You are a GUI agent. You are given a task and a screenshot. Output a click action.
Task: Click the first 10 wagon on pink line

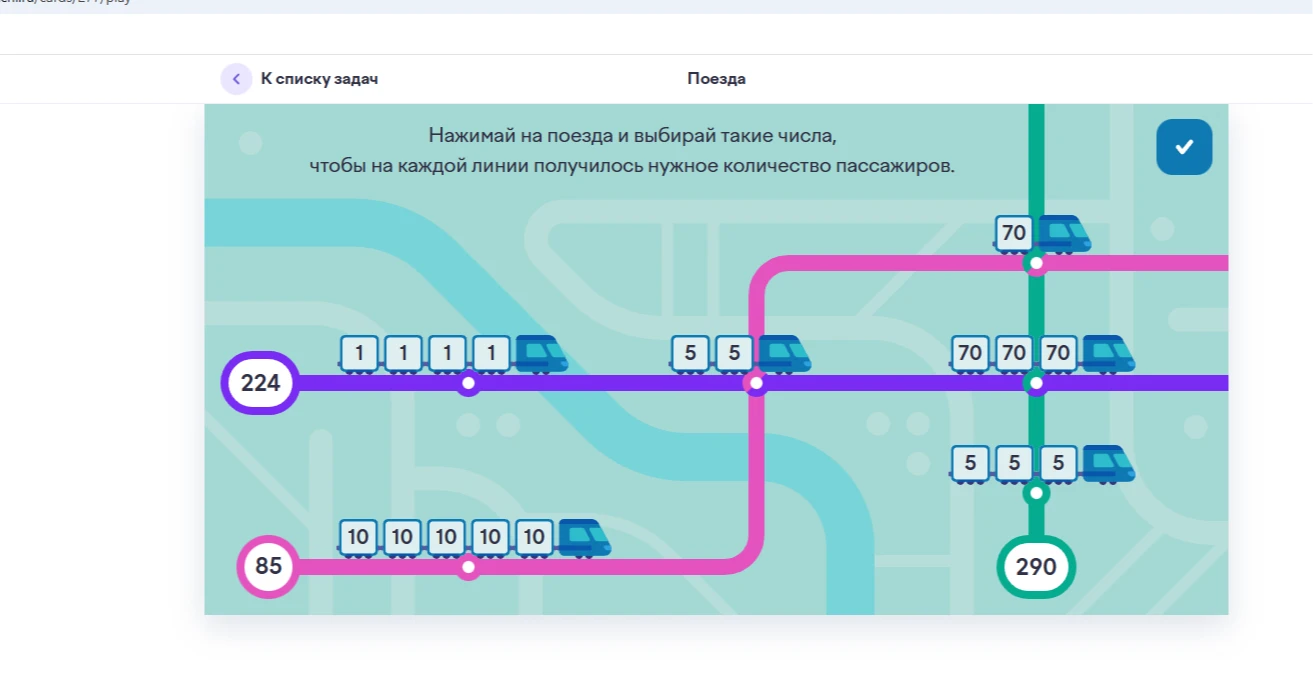pyautogui.click(x=358, y=537)
